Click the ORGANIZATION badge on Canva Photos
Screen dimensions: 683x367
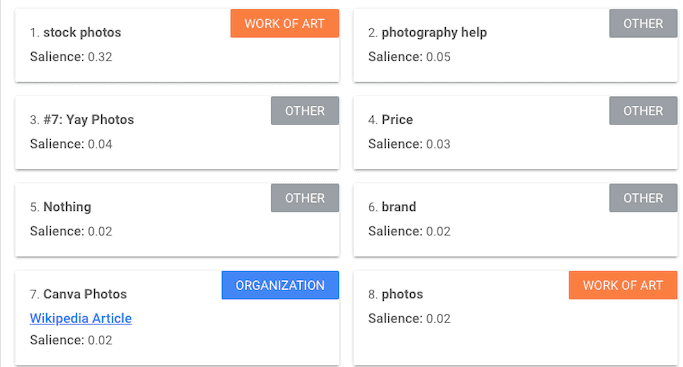[x=280, y=285]
